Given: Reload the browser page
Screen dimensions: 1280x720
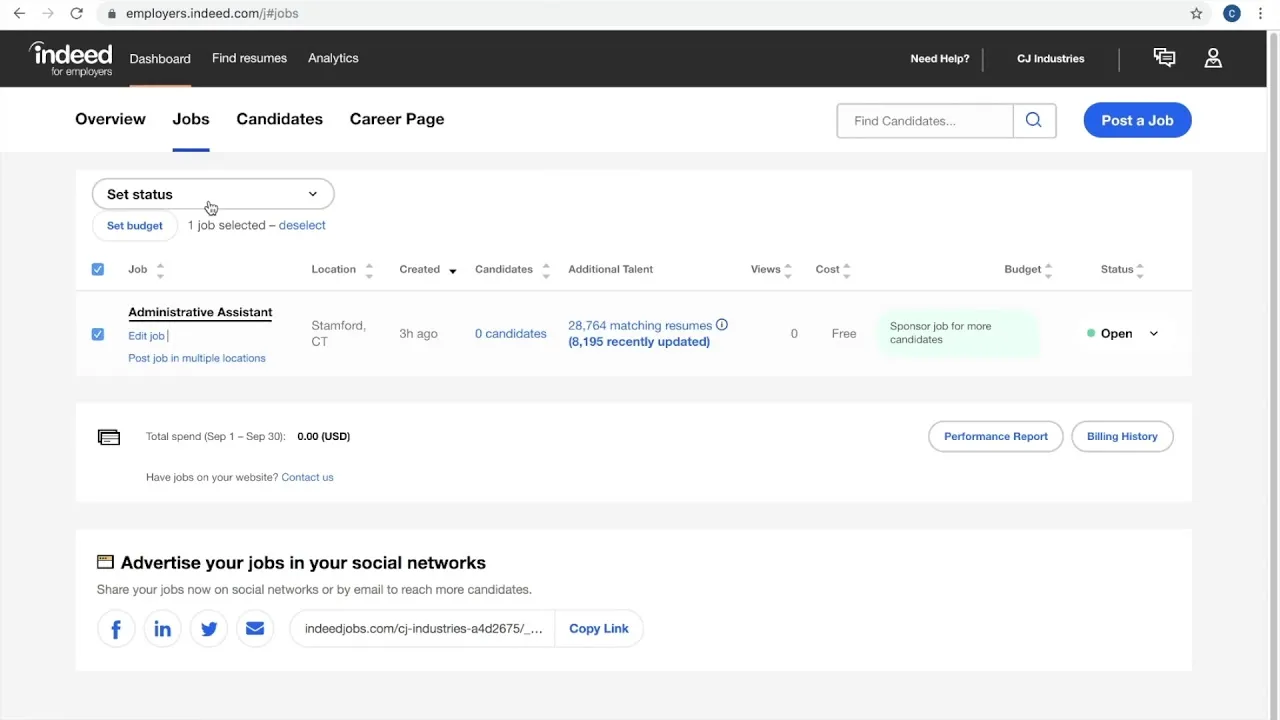Looking at the screenshot, I should [x=76, y=13].
